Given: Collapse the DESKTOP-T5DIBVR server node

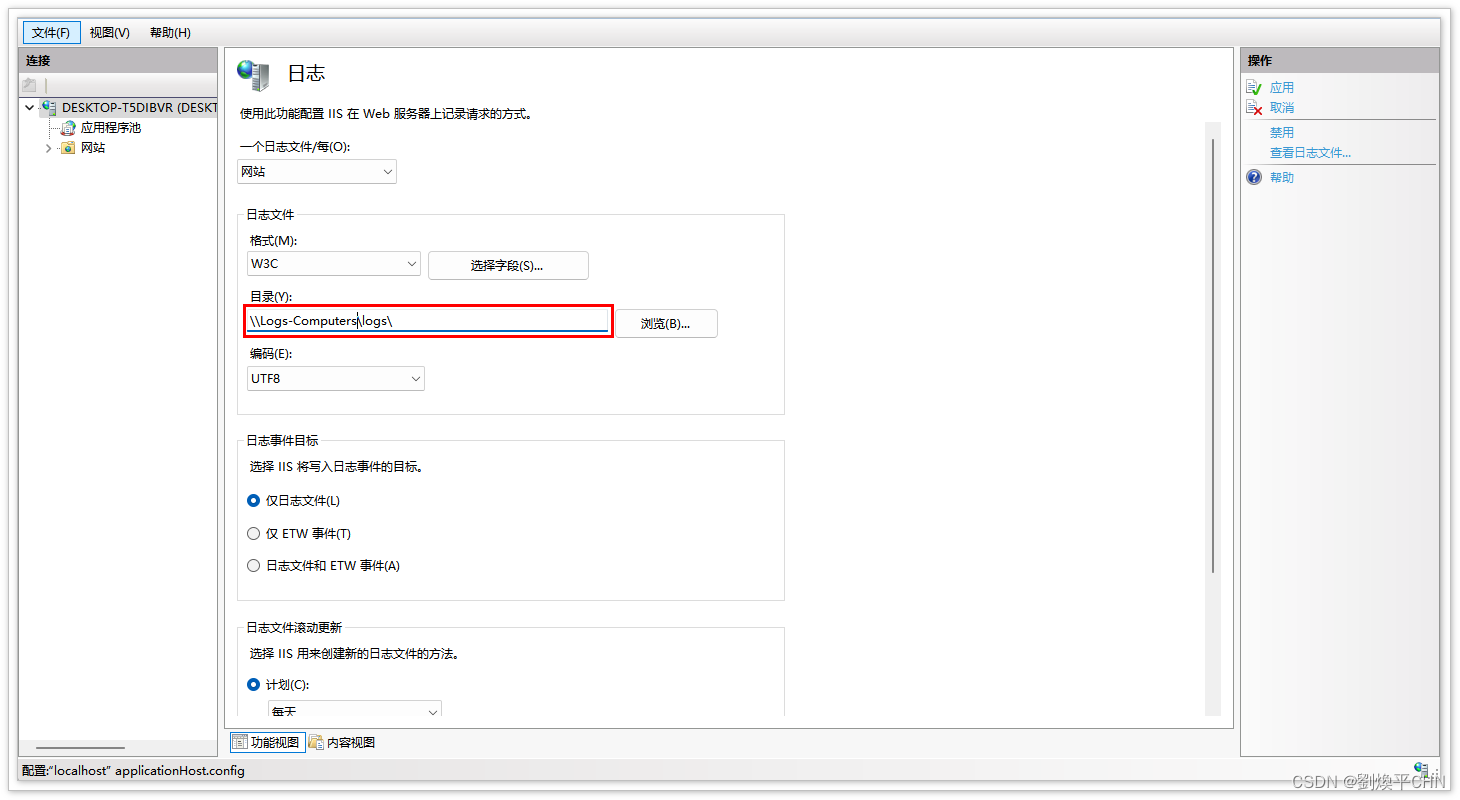Looking at the screenshot, I should click(30, 107).
